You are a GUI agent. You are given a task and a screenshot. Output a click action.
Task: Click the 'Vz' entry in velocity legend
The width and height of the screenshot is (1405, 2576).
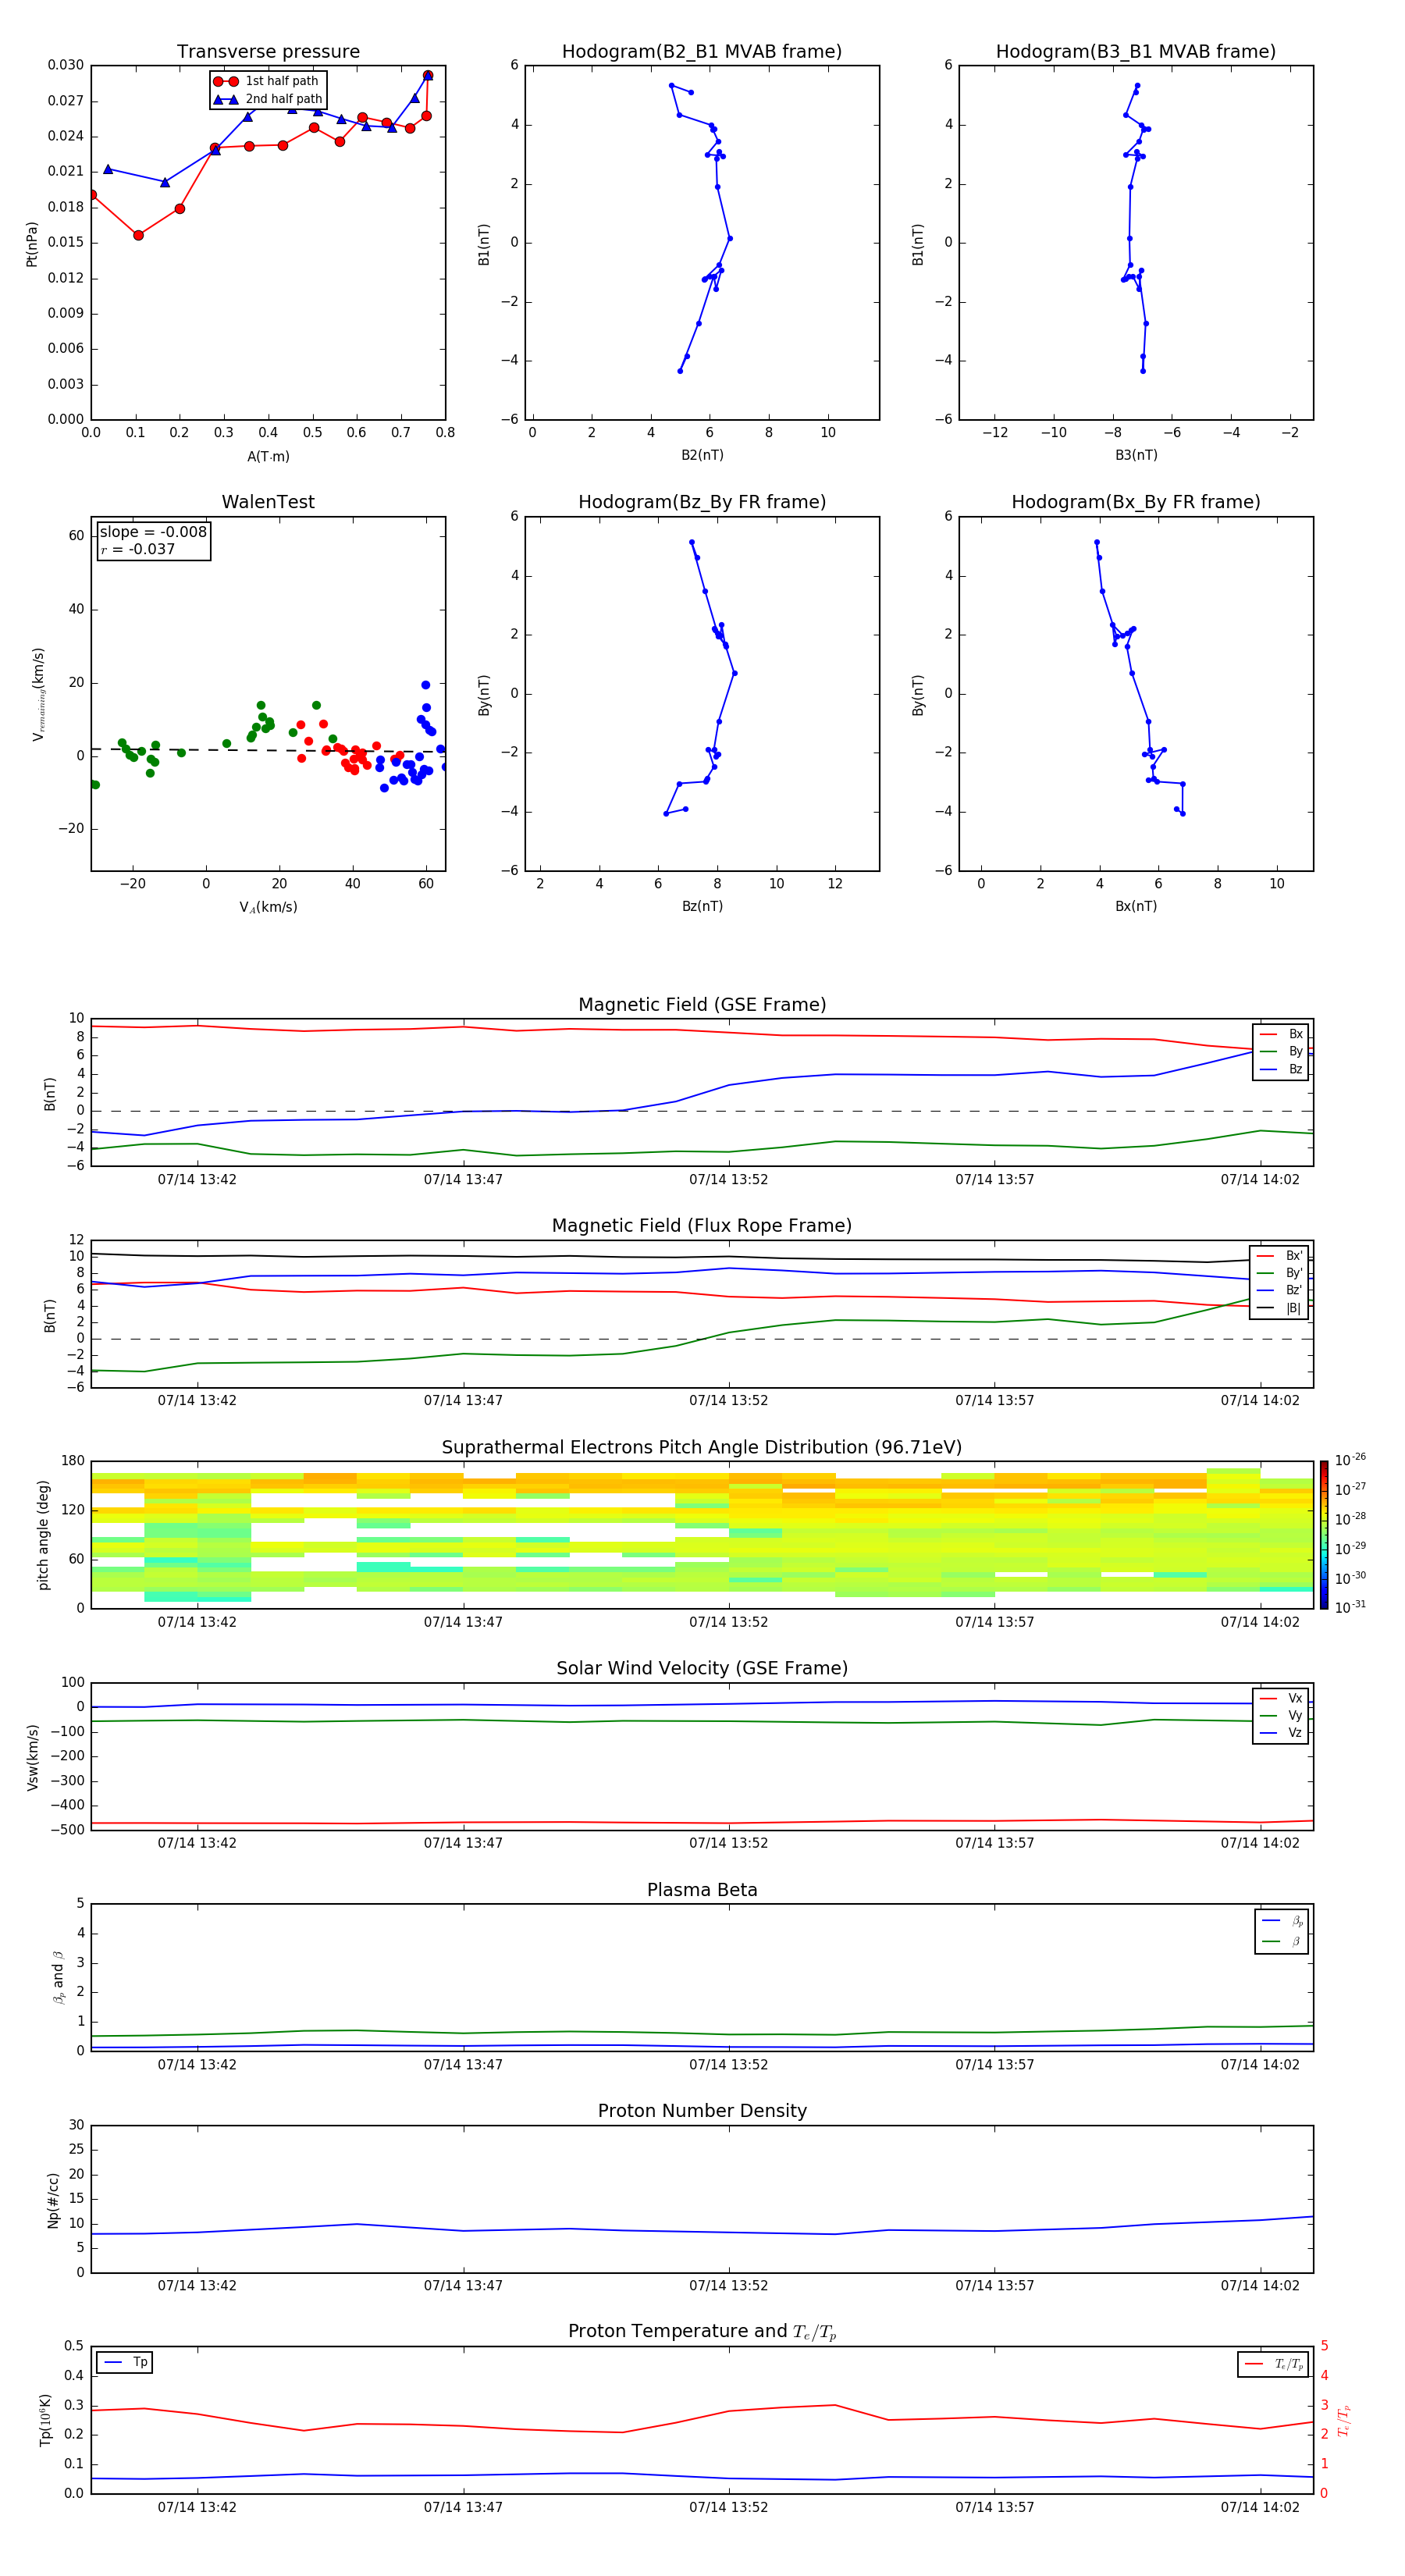[x=1281, y=1733]
